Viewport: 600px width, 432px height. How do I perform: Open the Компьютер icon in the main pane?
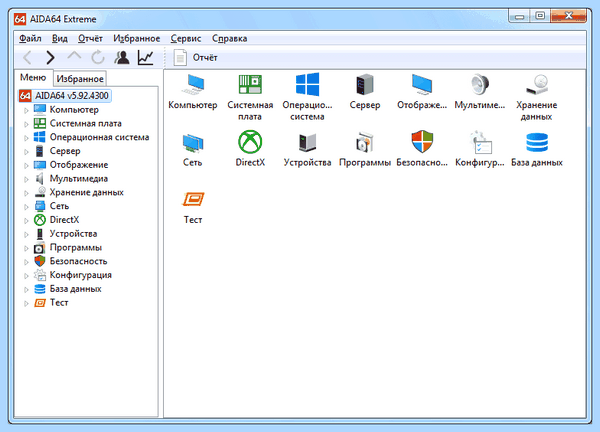point(193,85)
